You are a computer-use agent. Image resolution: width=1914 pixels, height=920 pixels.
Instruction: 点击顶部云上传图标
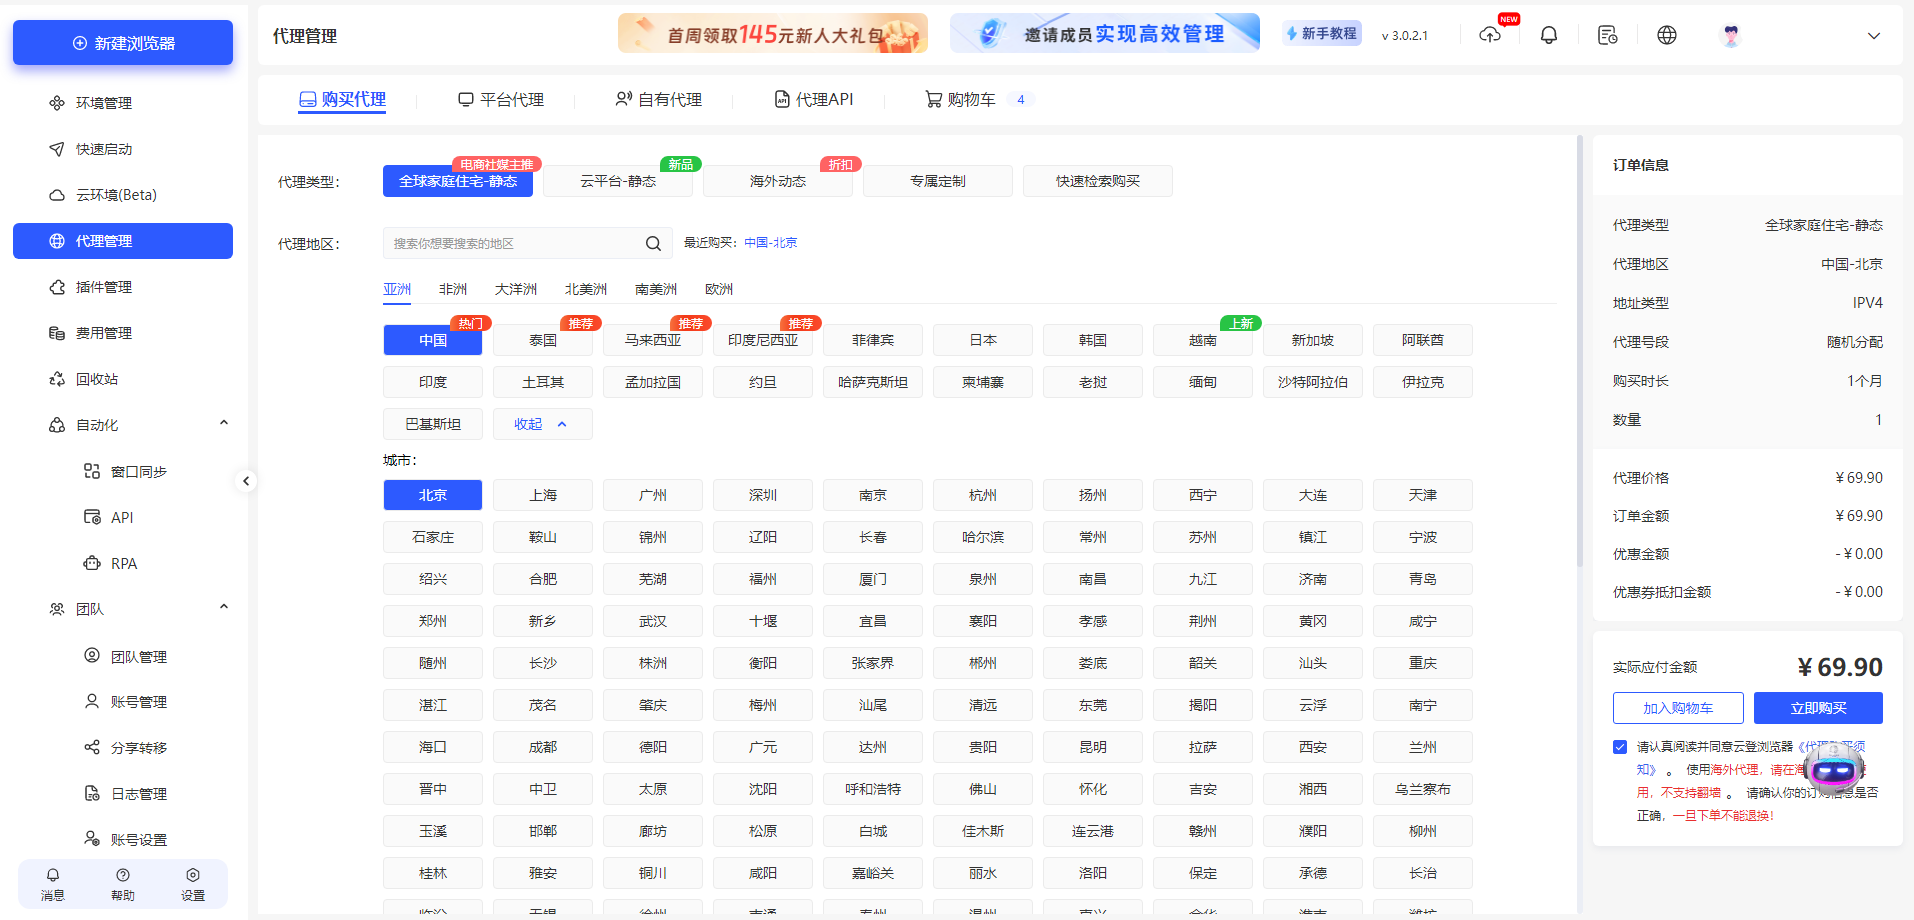pos(1489,34)
